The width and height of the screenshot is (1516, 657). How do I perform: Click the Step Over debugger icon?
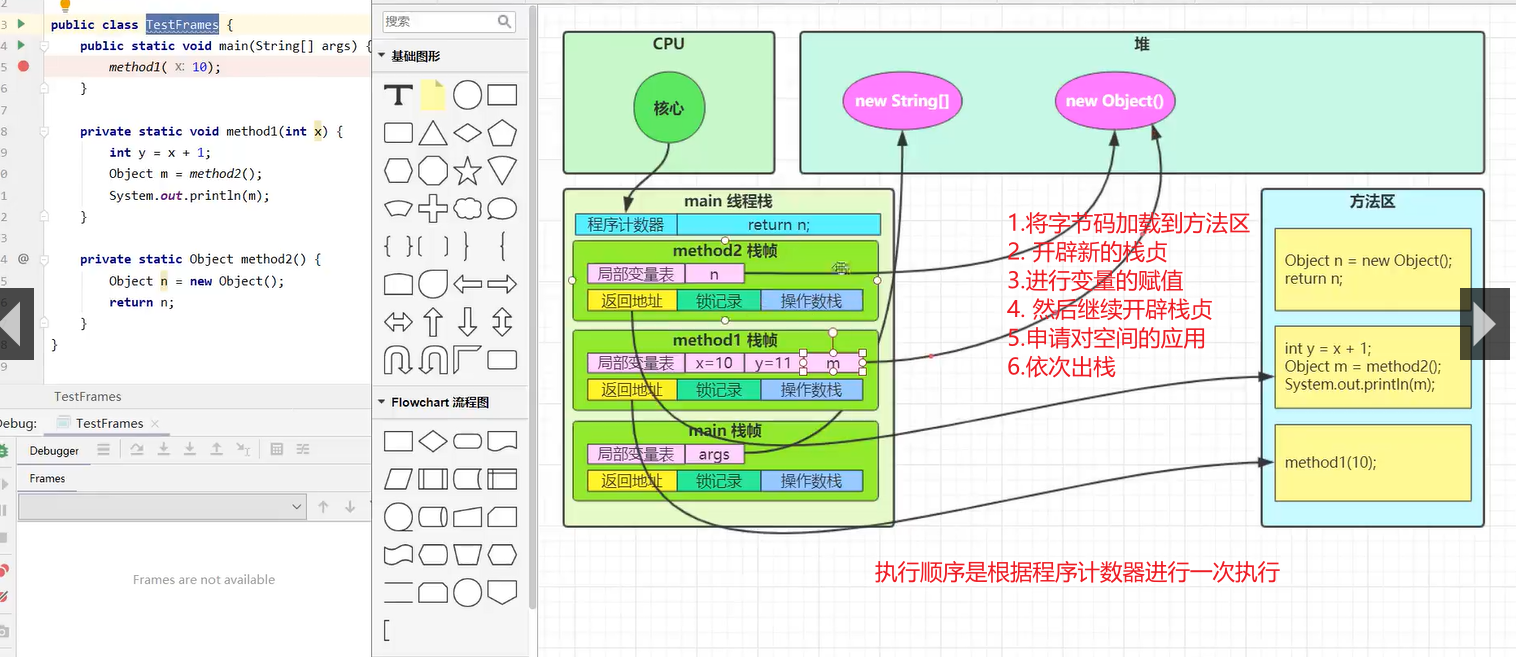coord(137,450)
